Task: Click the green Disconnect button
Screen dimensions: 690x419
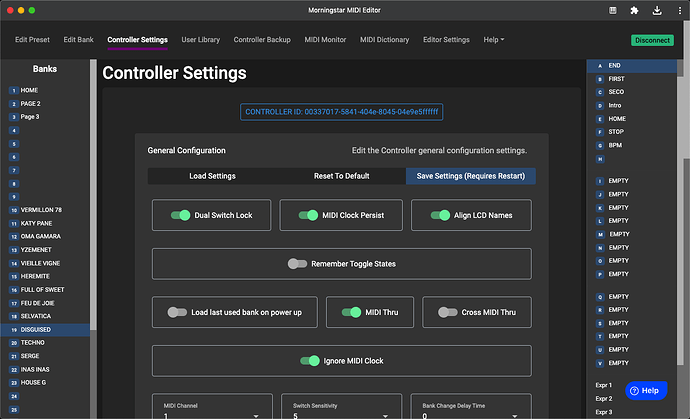Action: point(652,40)
